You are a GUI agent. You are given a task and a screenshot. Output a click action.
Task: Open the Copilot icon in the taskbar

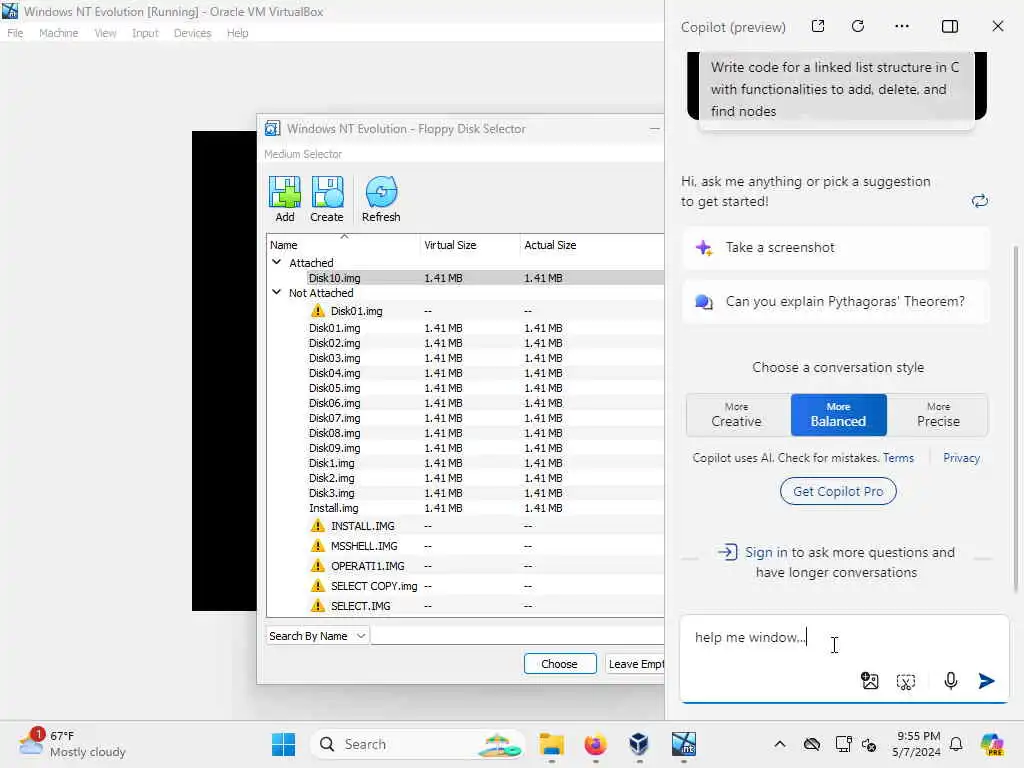pos(992,744)
